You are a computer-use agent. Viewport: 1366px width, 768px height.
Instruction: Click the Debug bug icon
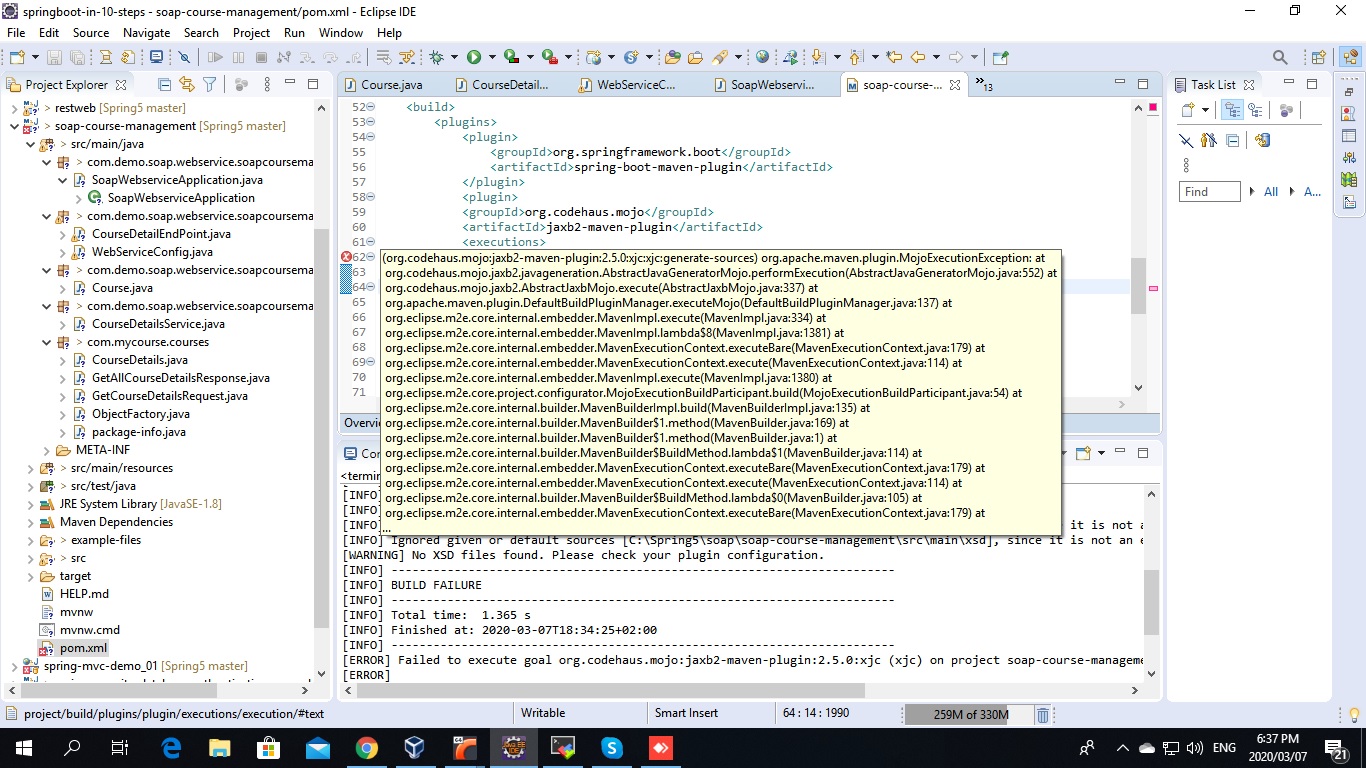[x=436, y=58]
